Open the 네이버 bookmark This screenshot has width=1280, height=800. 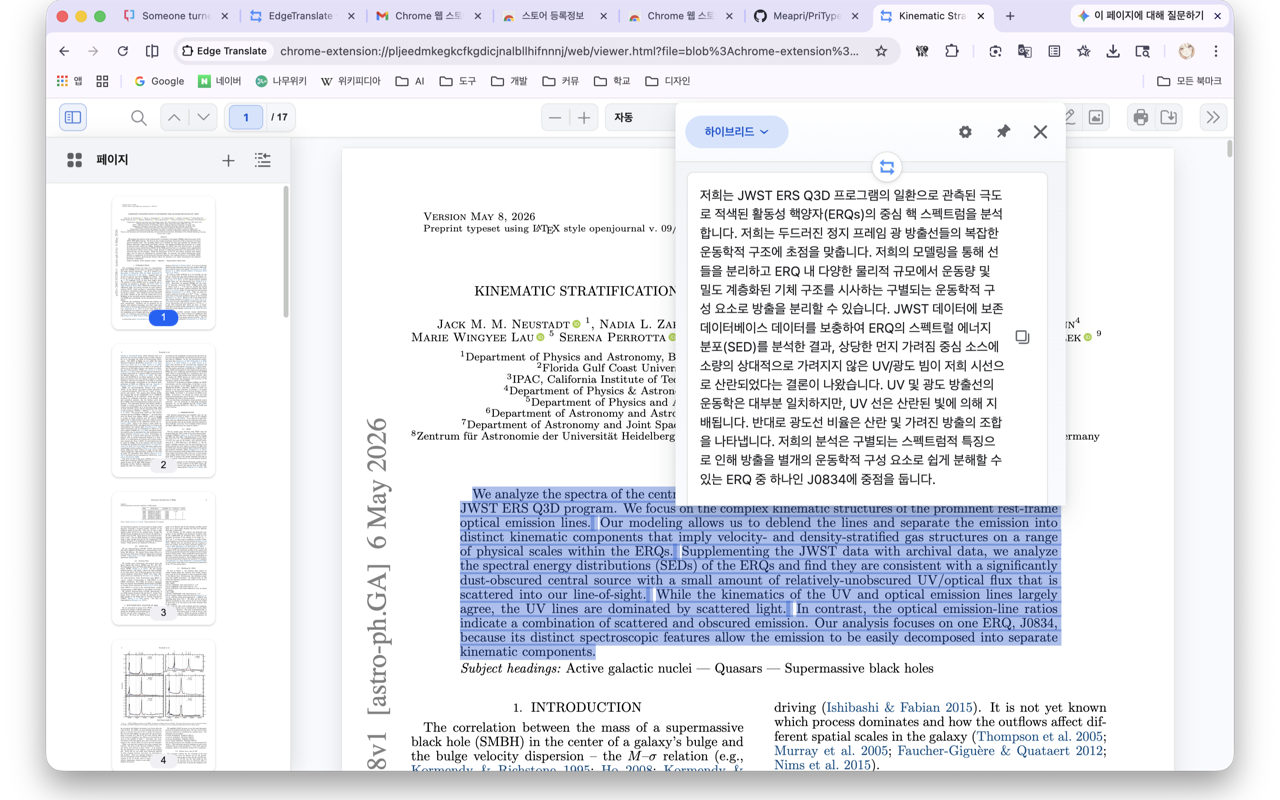click(x=220, y=81)
